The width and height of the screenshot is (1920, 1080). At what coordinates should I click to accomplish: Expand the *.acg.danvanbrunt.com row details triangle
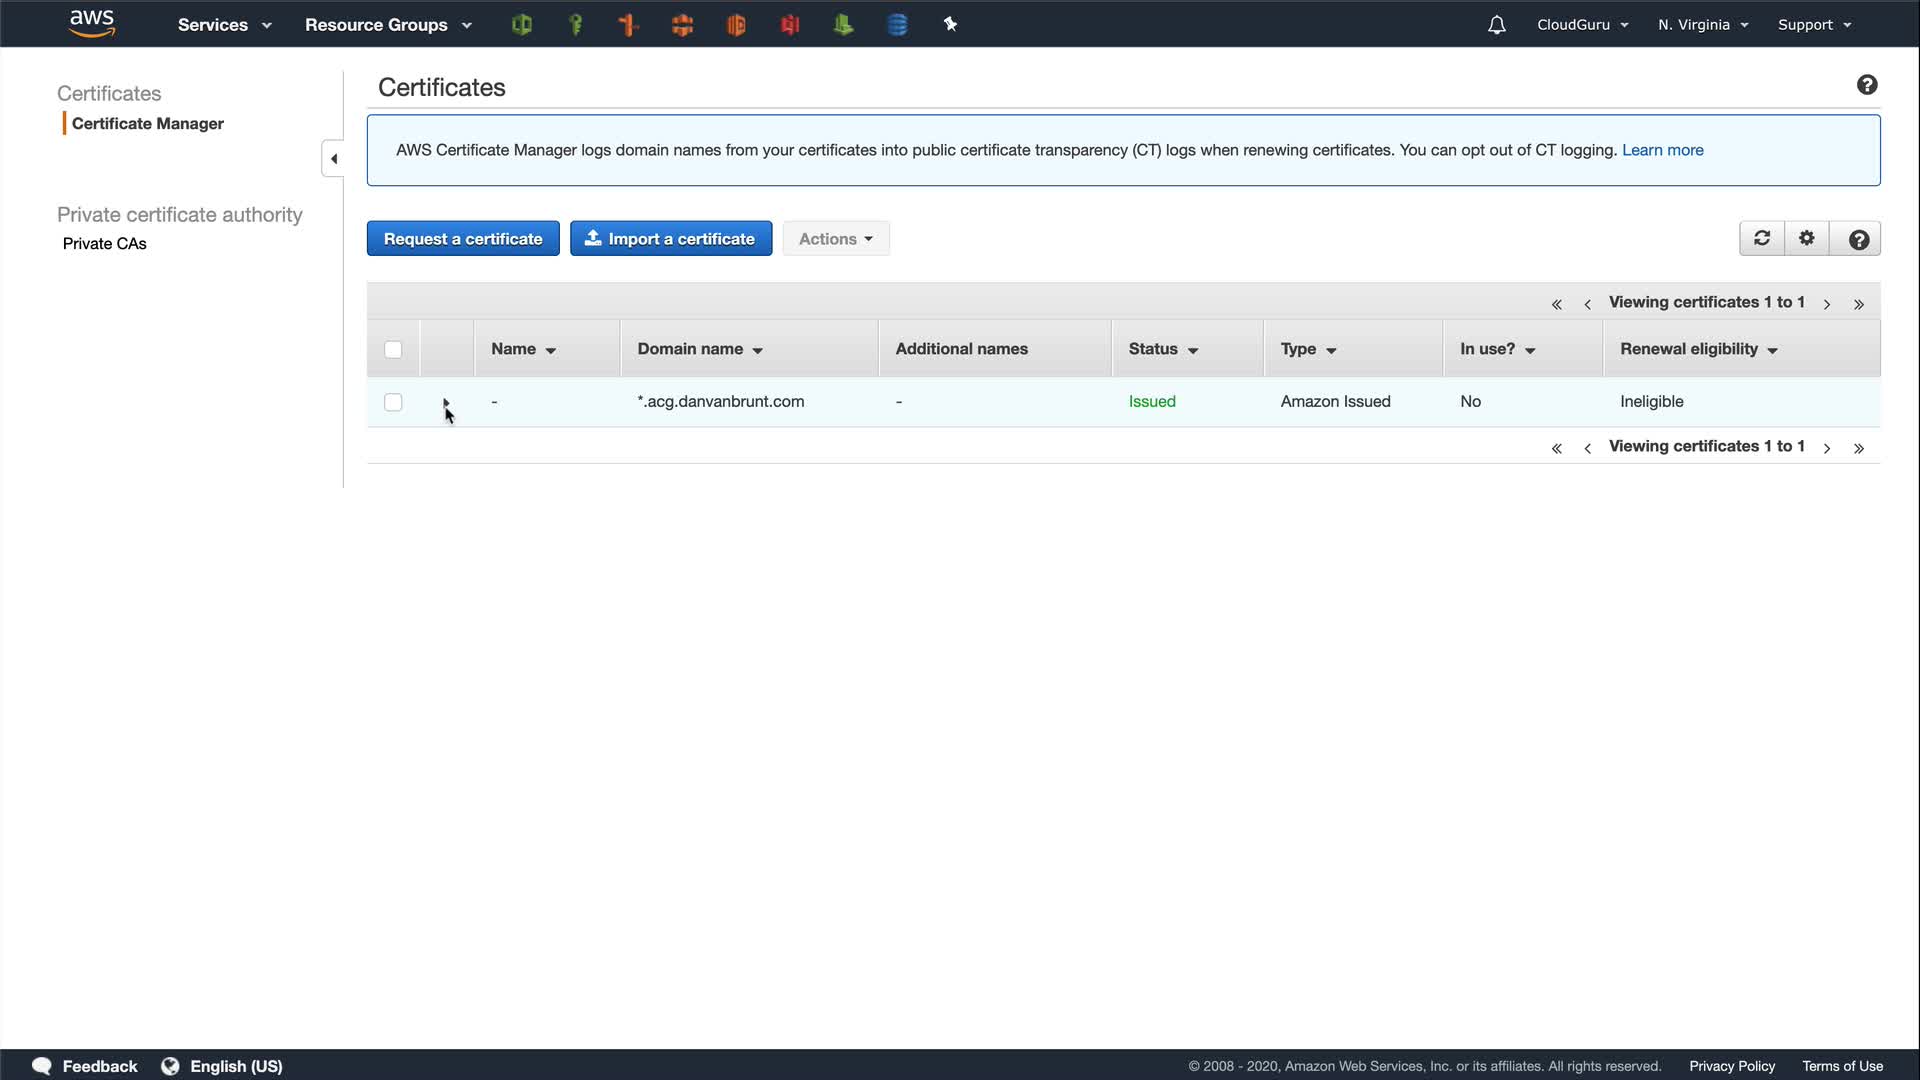pos(445,402)
